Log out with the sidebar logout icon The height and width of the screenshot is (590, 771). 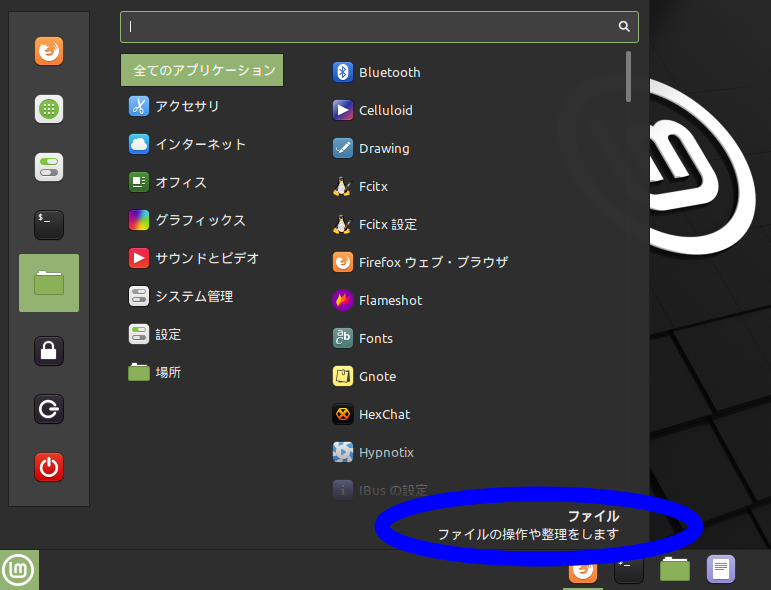49,409
